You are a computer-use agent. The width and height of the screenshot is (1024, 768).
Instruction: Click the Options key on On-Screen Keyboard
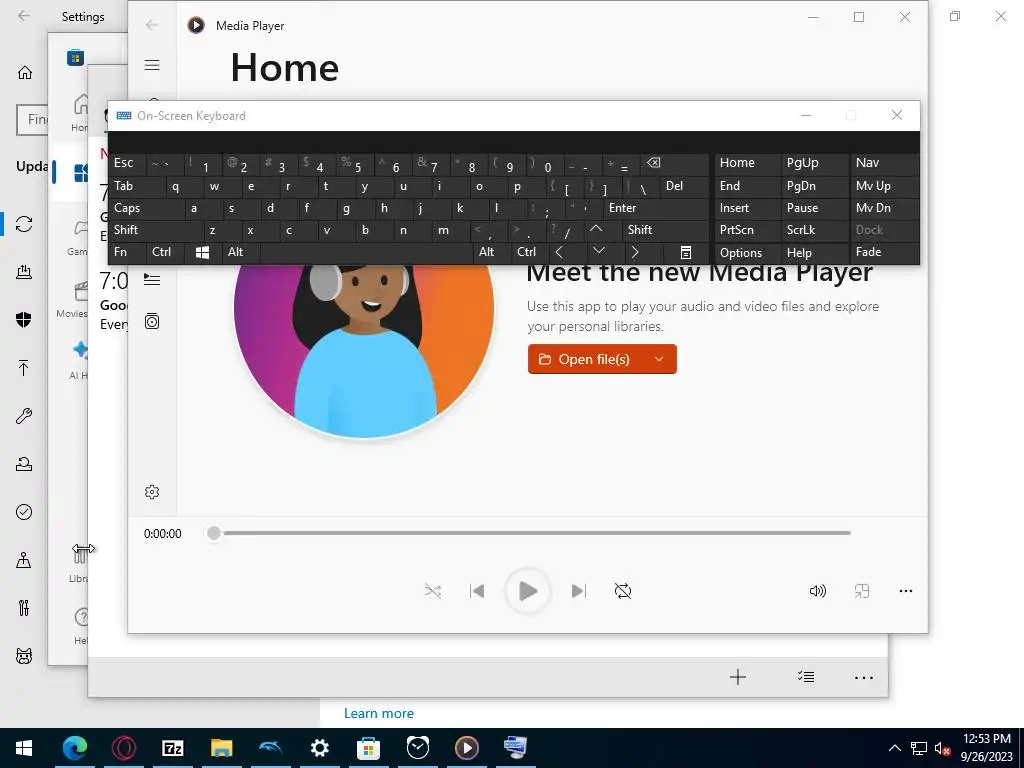click(746, 252)
